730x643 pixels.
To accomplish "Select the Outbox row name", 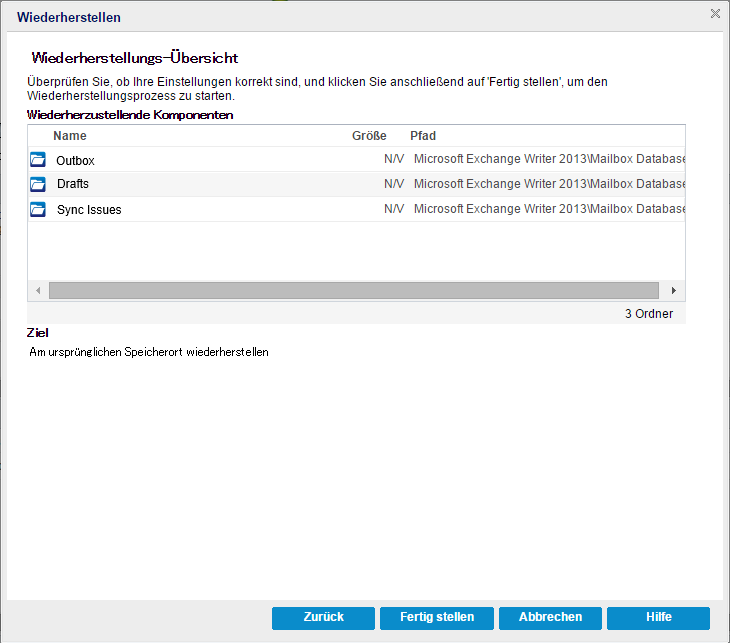I will (75, 161).
